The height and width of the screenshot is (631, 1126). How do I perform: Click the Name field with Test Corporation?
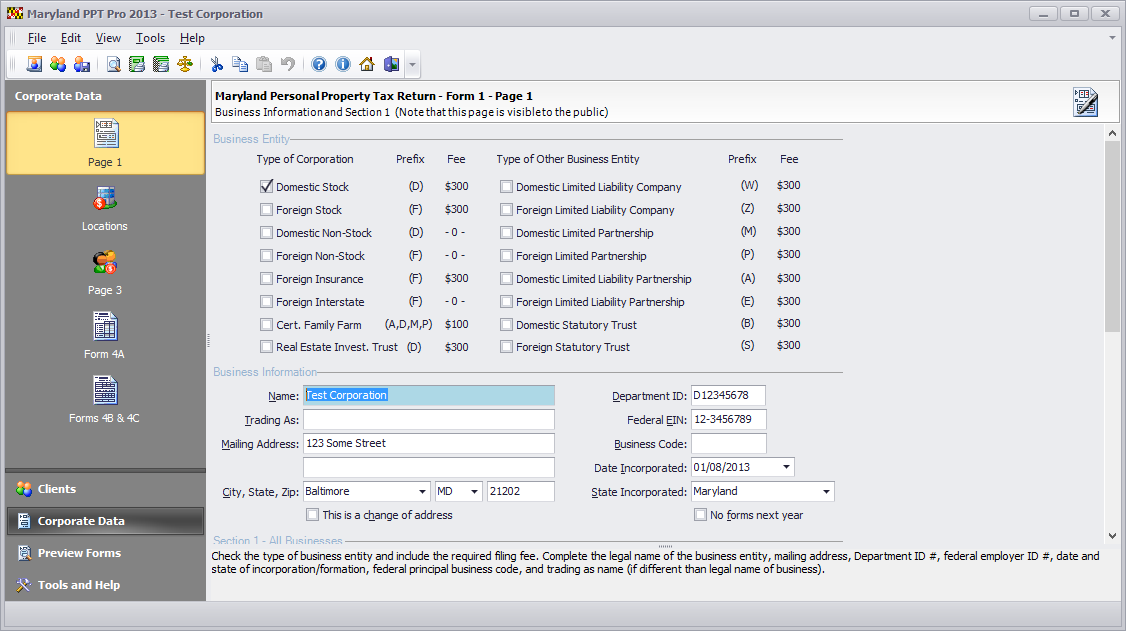[429, 396]
